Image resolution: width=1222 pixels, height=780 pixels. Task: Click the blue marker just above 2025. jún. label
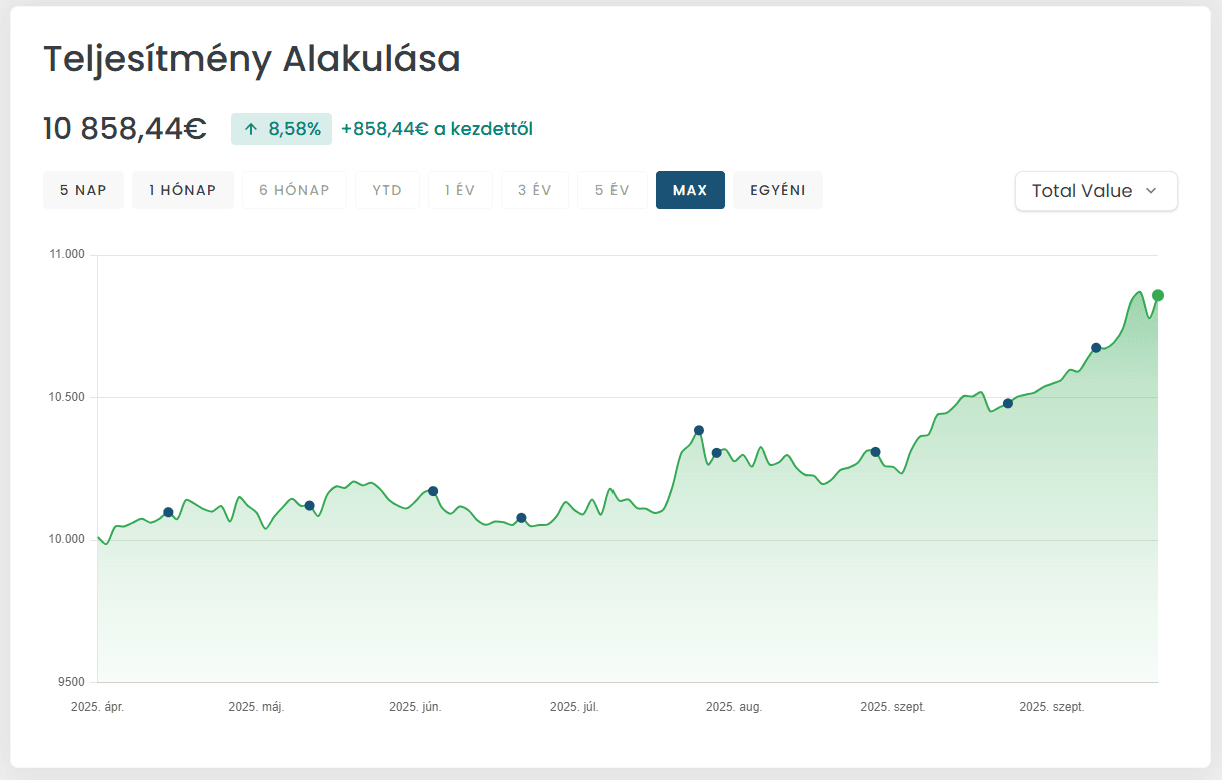(433, 491)
